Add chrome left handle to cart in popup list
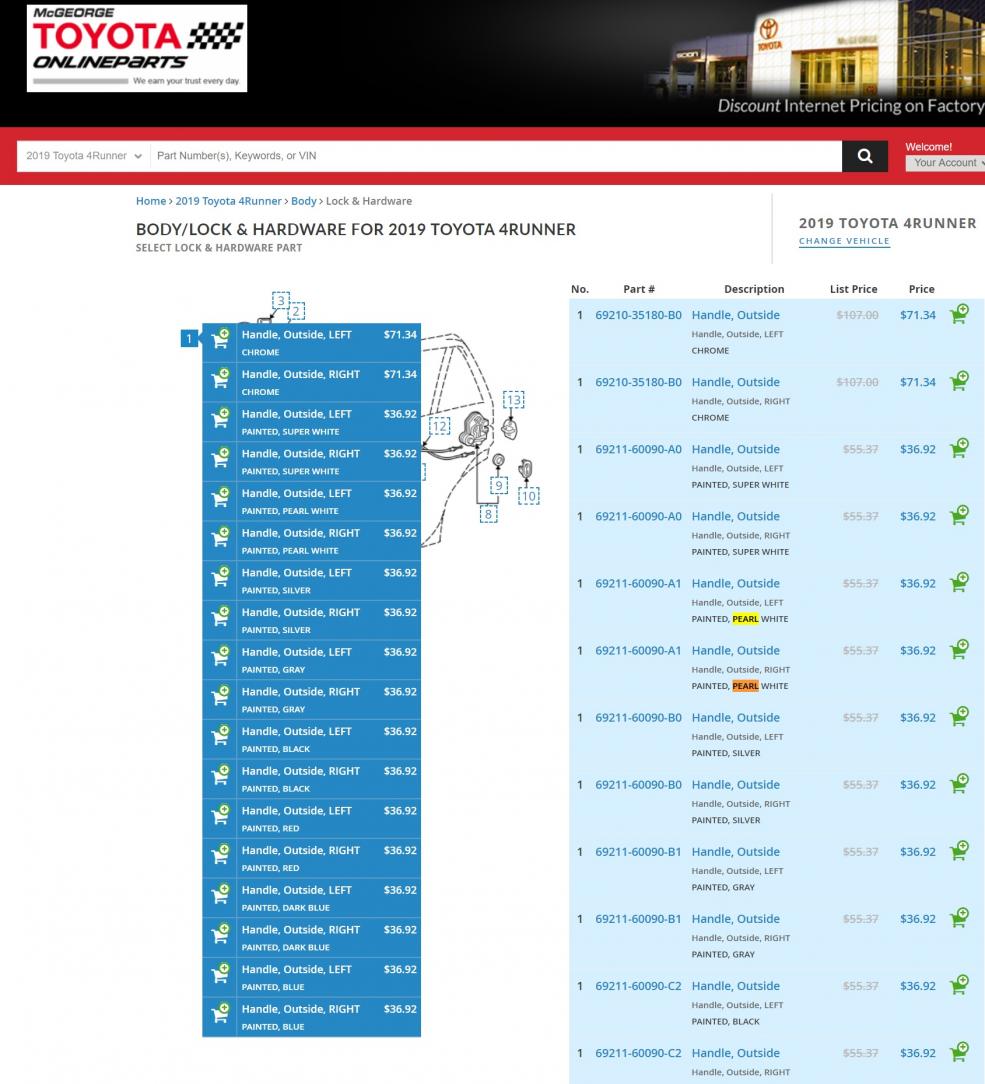Screen dimensions: 985x1084 221,337
